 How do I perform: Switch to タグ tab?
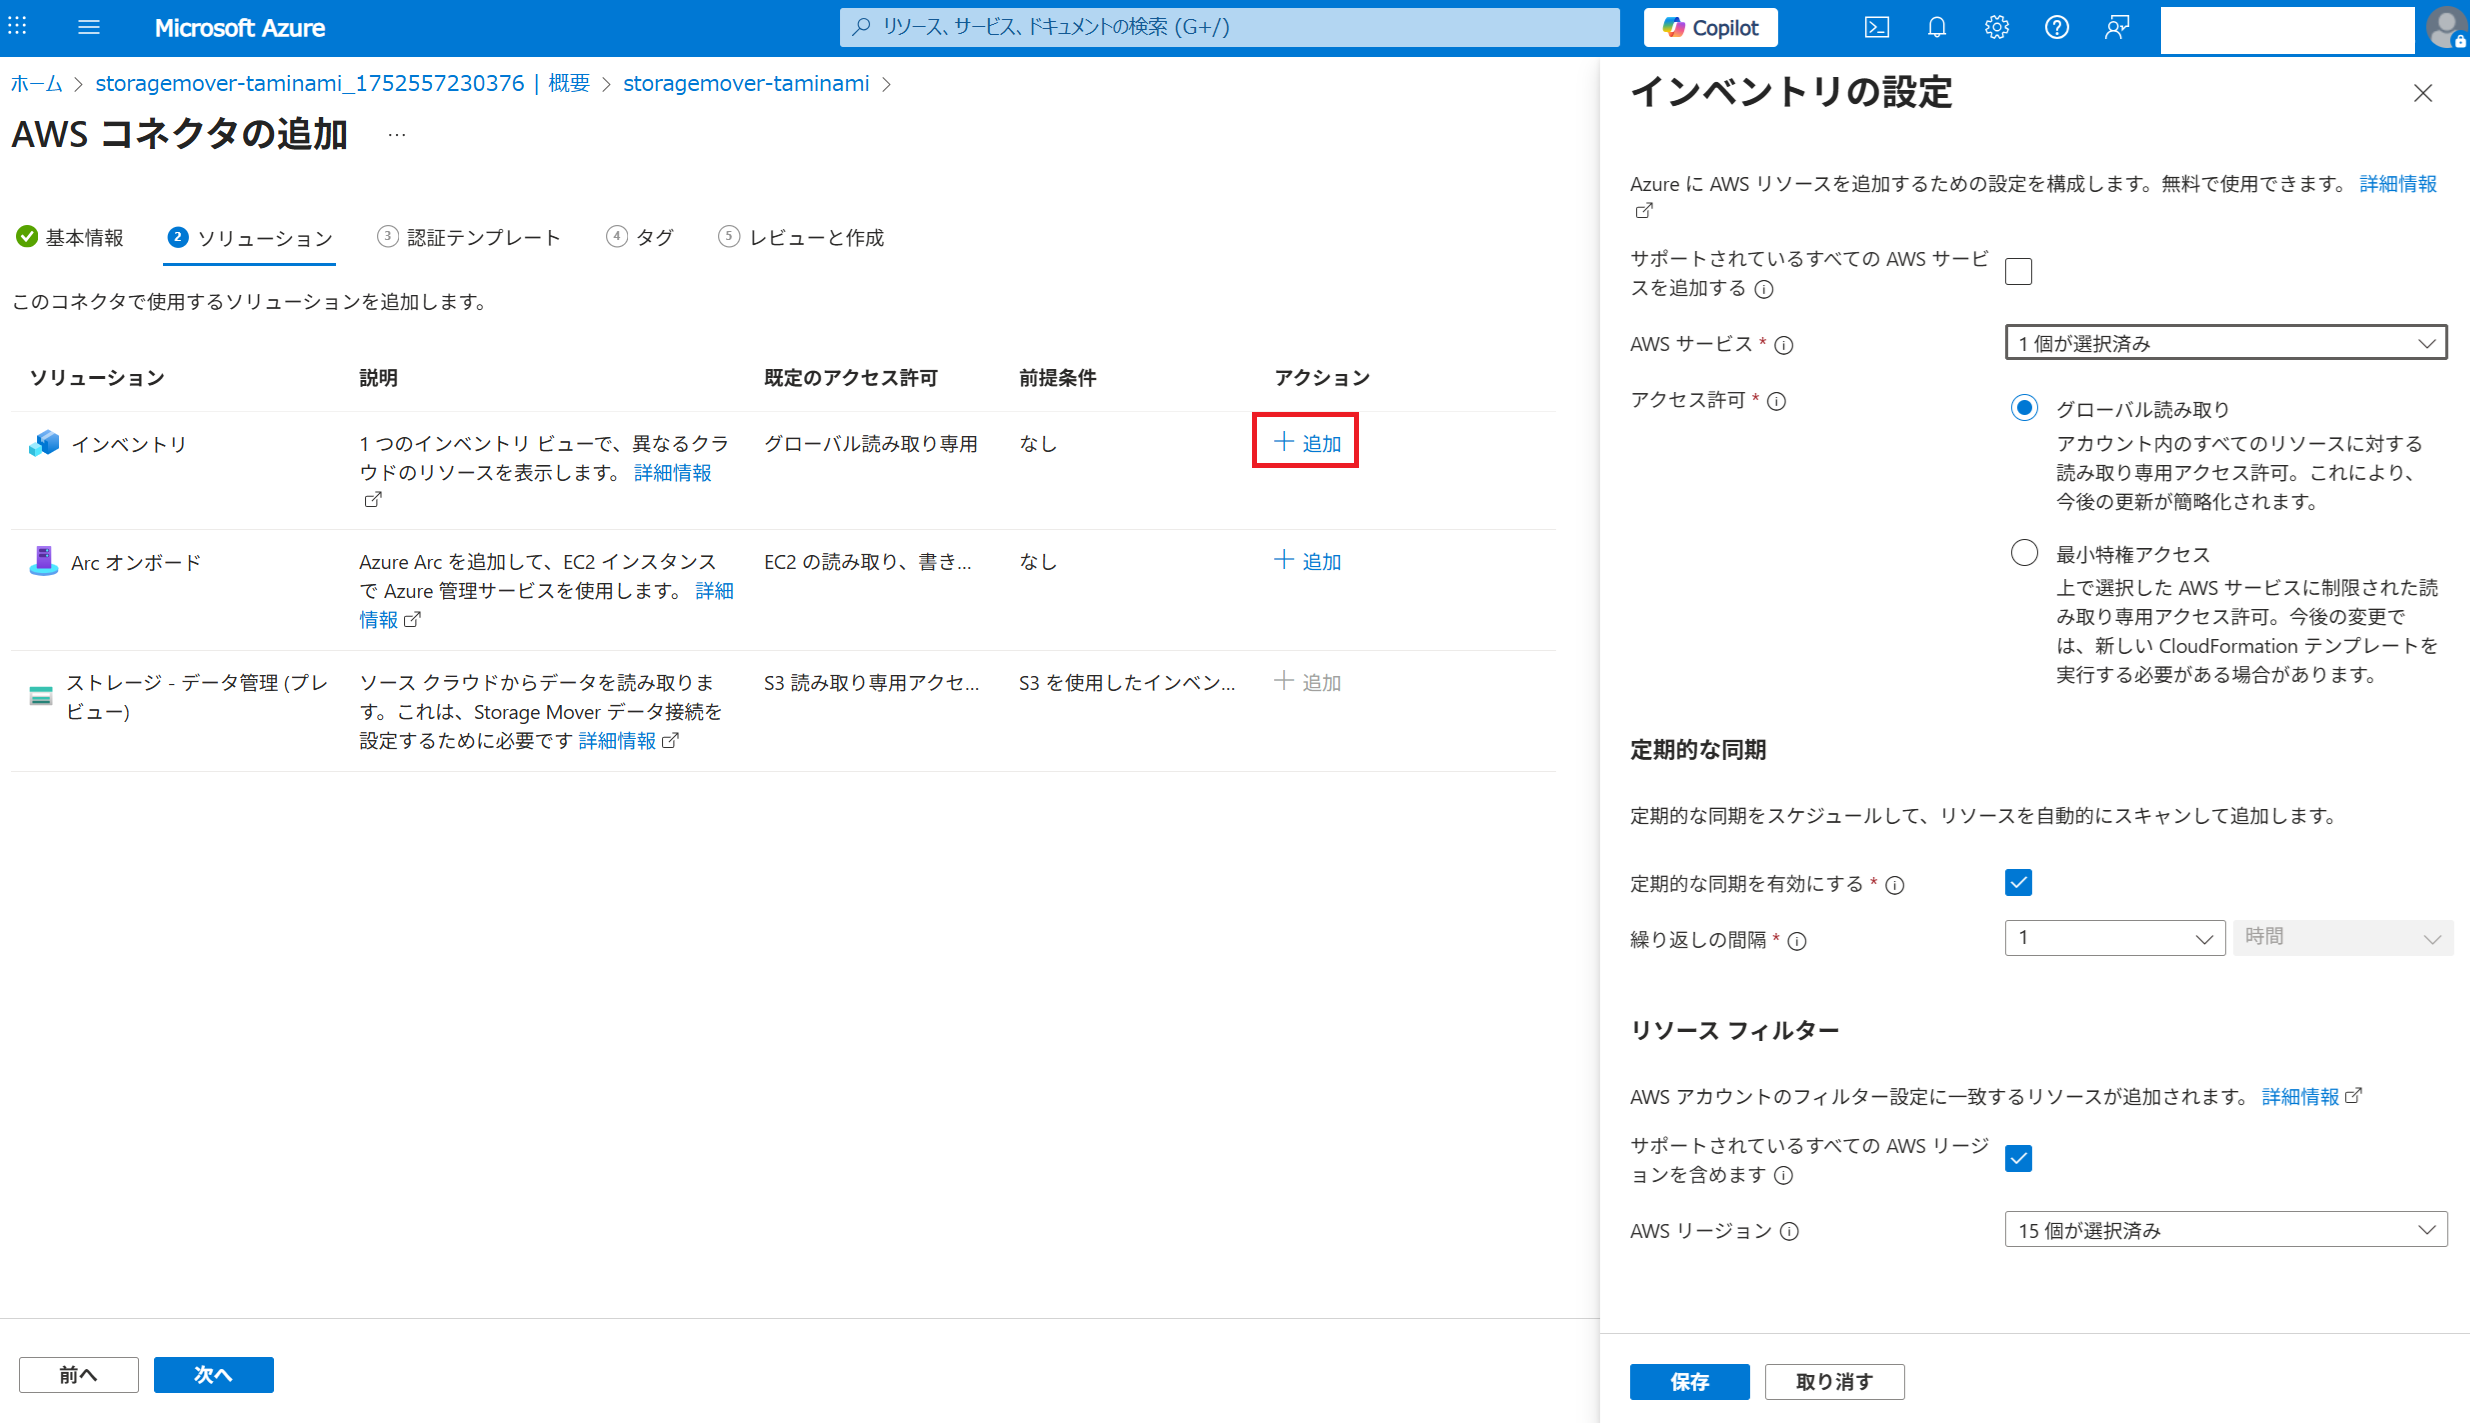pyautogui.click(x=640, y=238)
